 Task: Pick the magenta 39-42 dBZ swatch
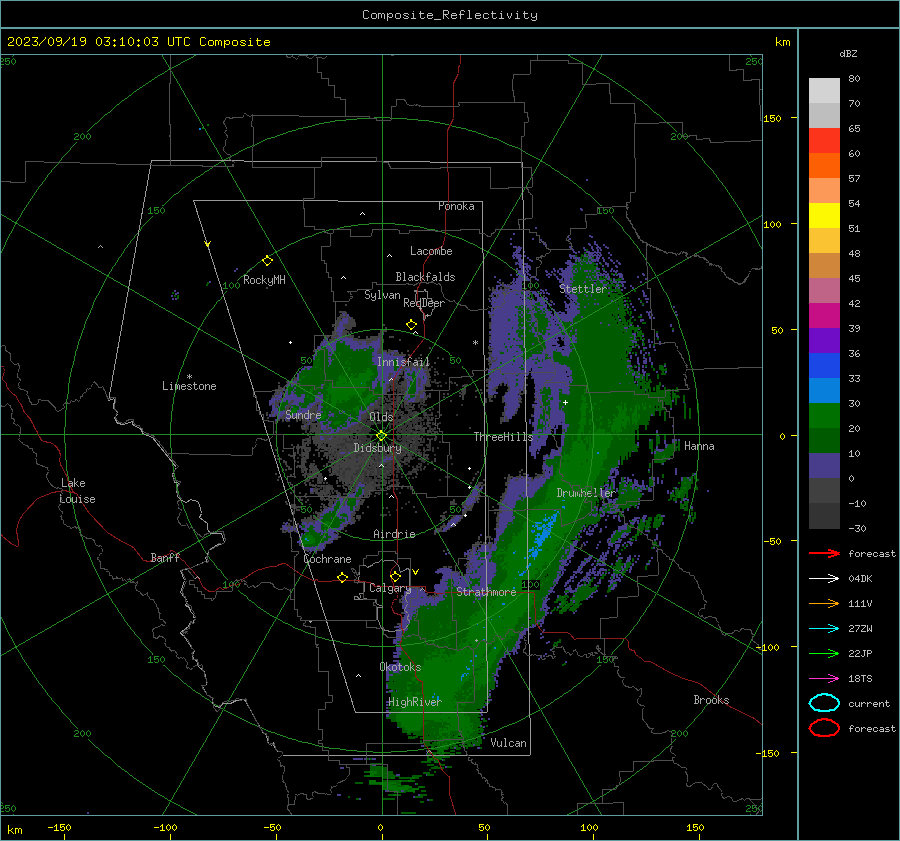824,316
